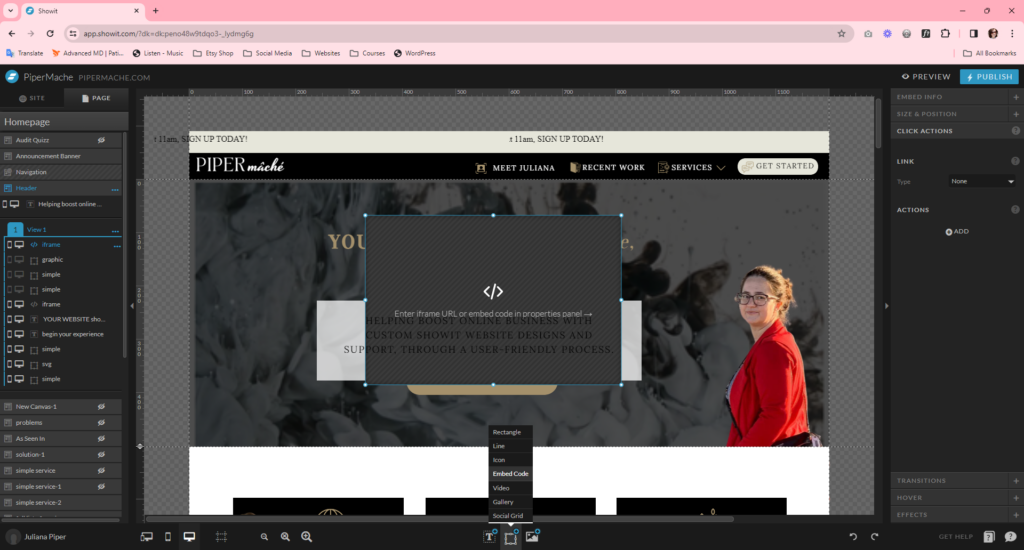Open options dots for selected iframe layer

(x=117, y=246)
